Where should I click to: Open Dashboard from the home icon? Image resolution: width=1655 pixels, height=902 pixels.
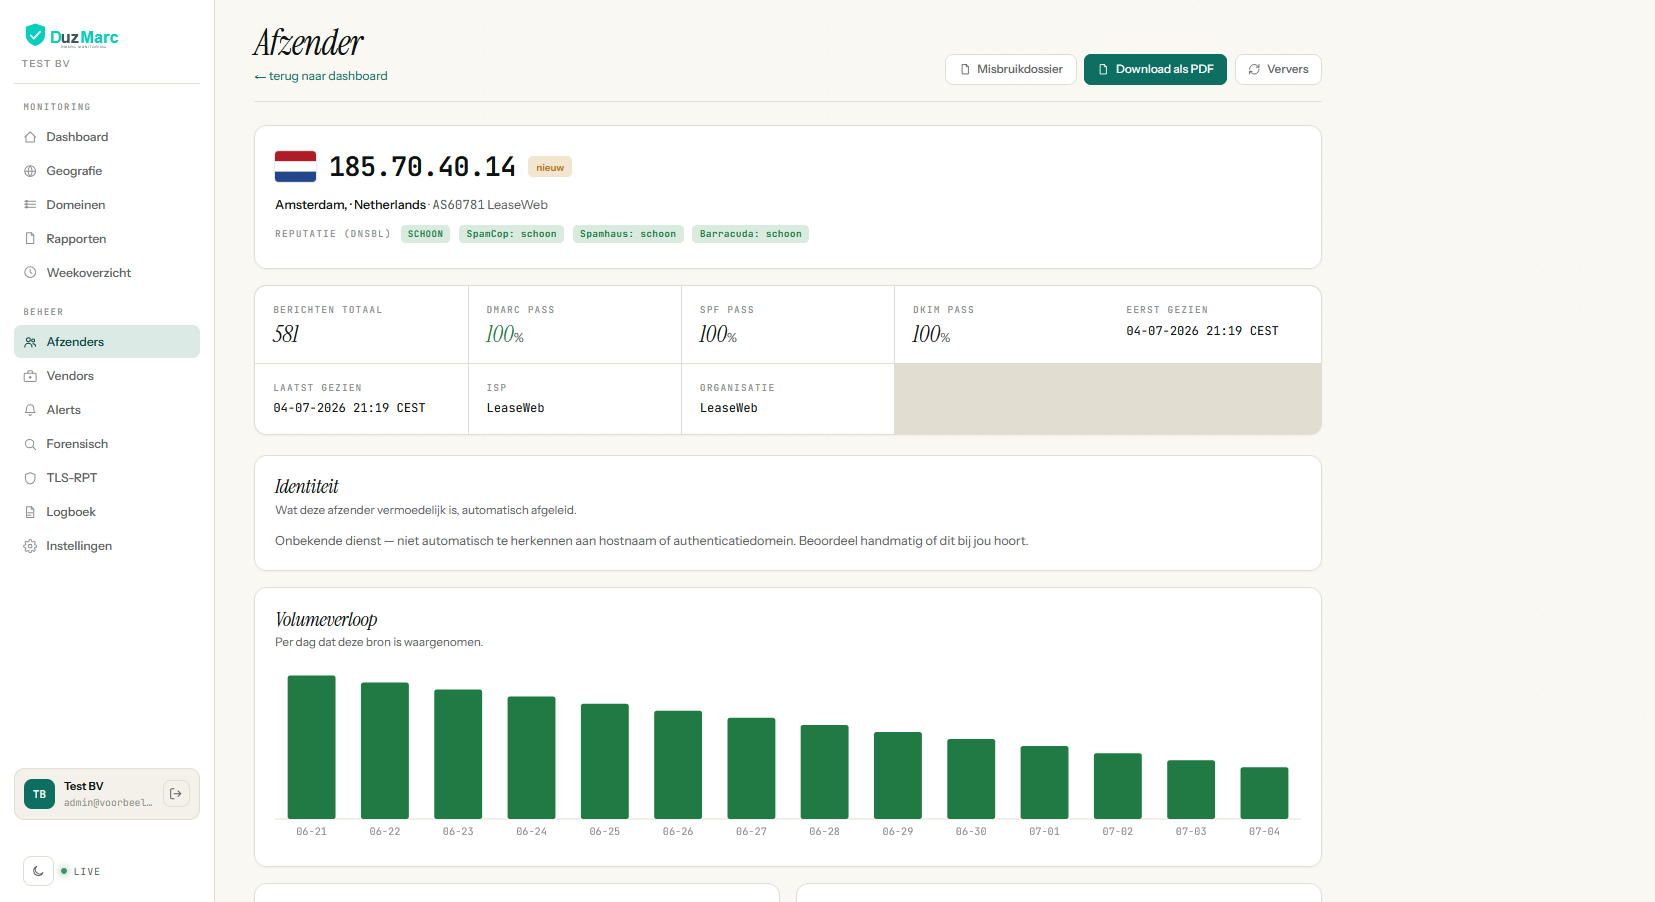pos(30,137)
